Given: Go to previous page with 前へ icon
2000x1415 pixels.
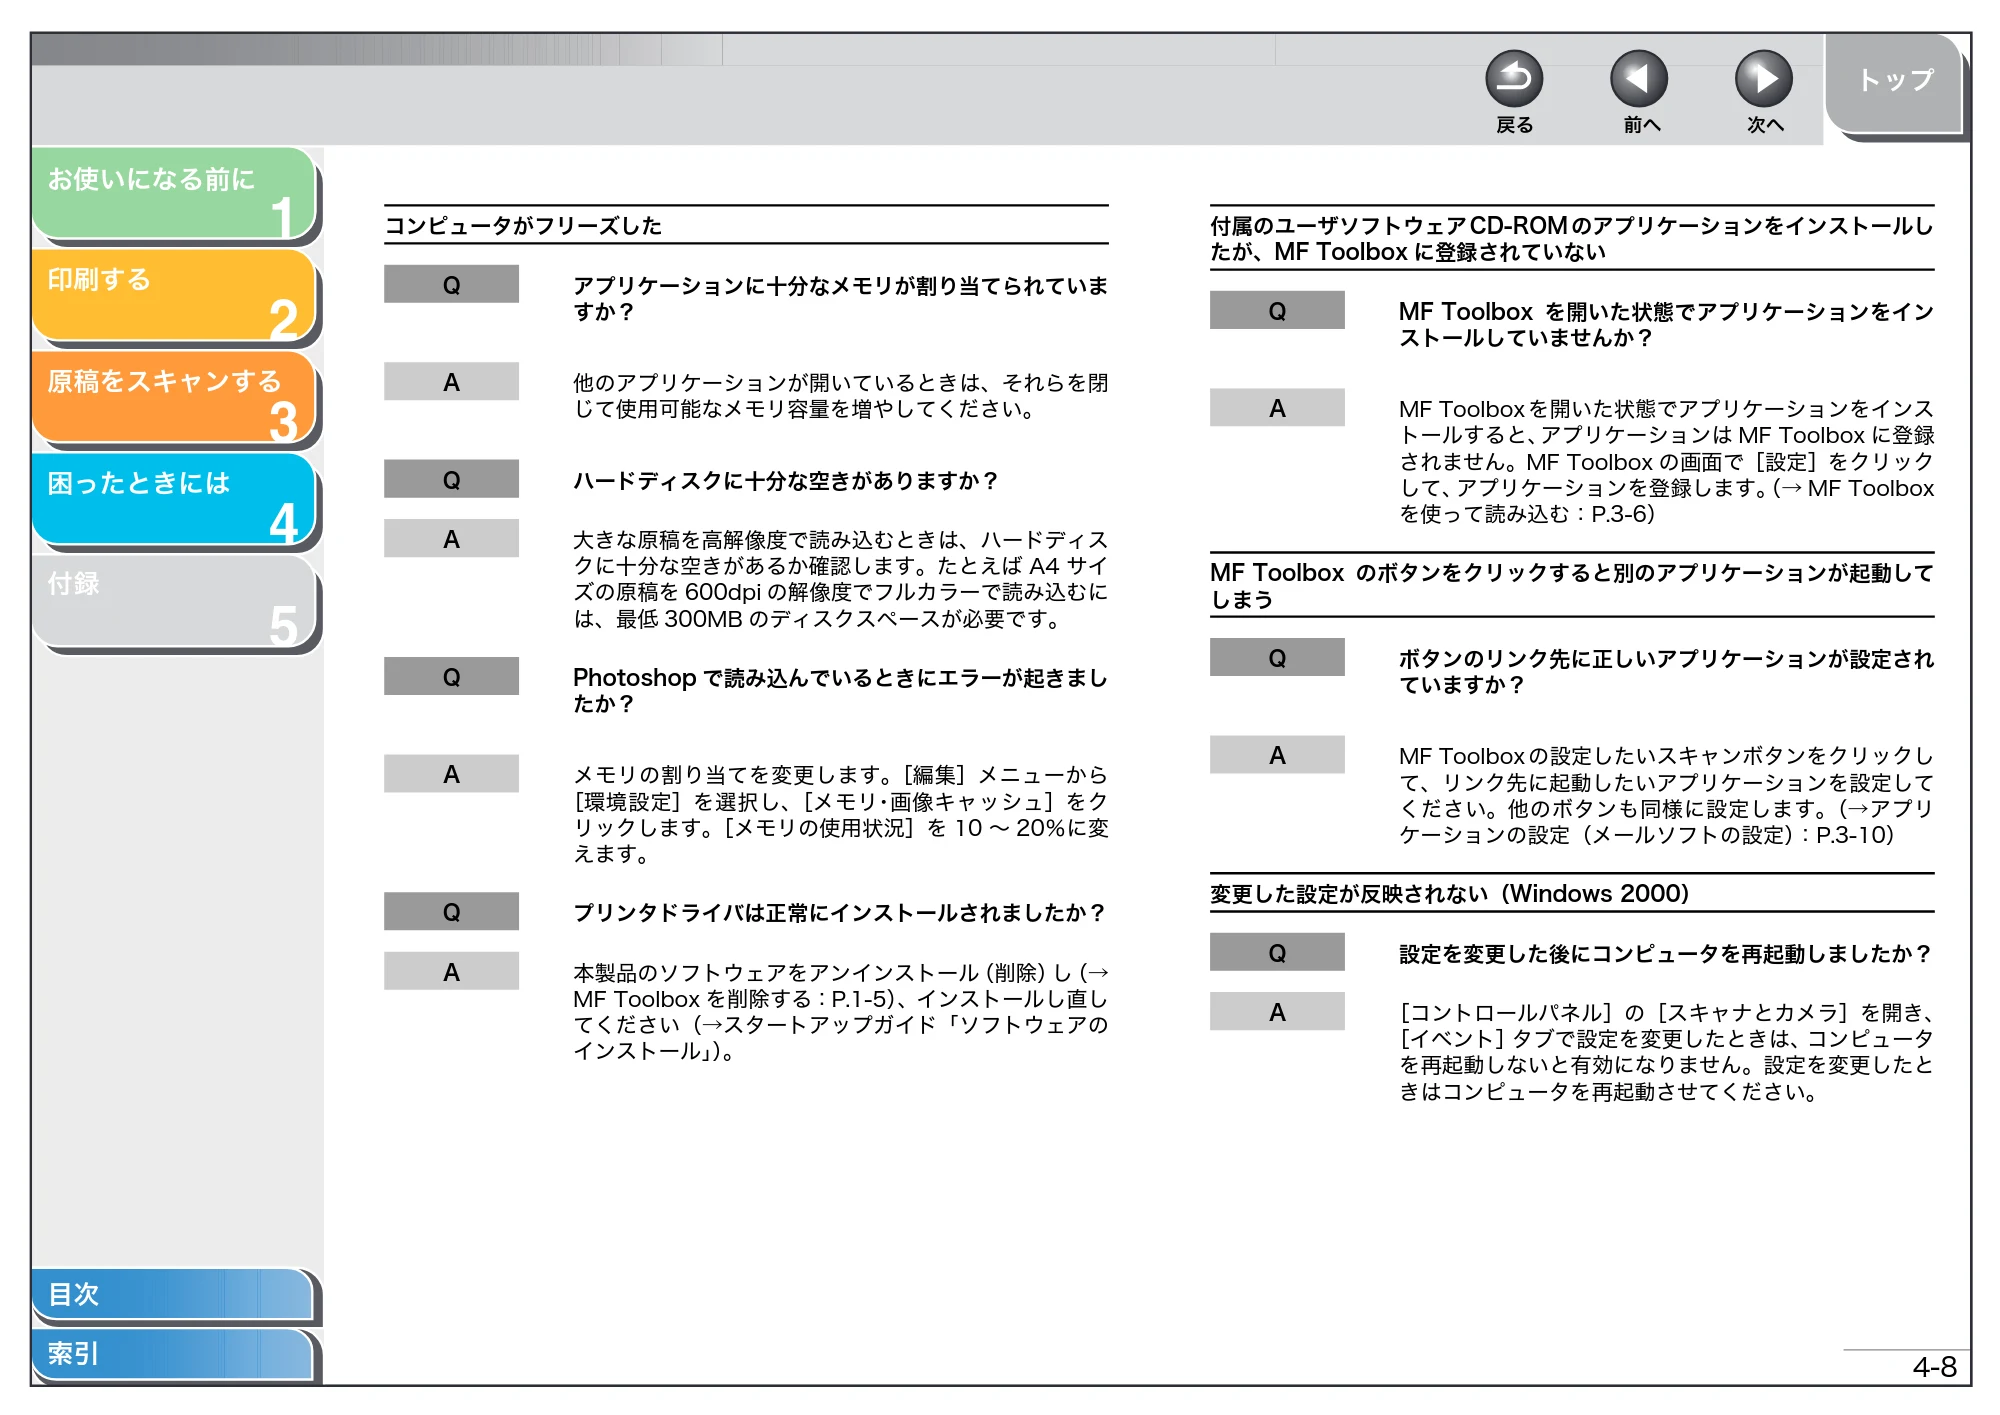Looking at the screenshot, I should (x=1639, y=79).
